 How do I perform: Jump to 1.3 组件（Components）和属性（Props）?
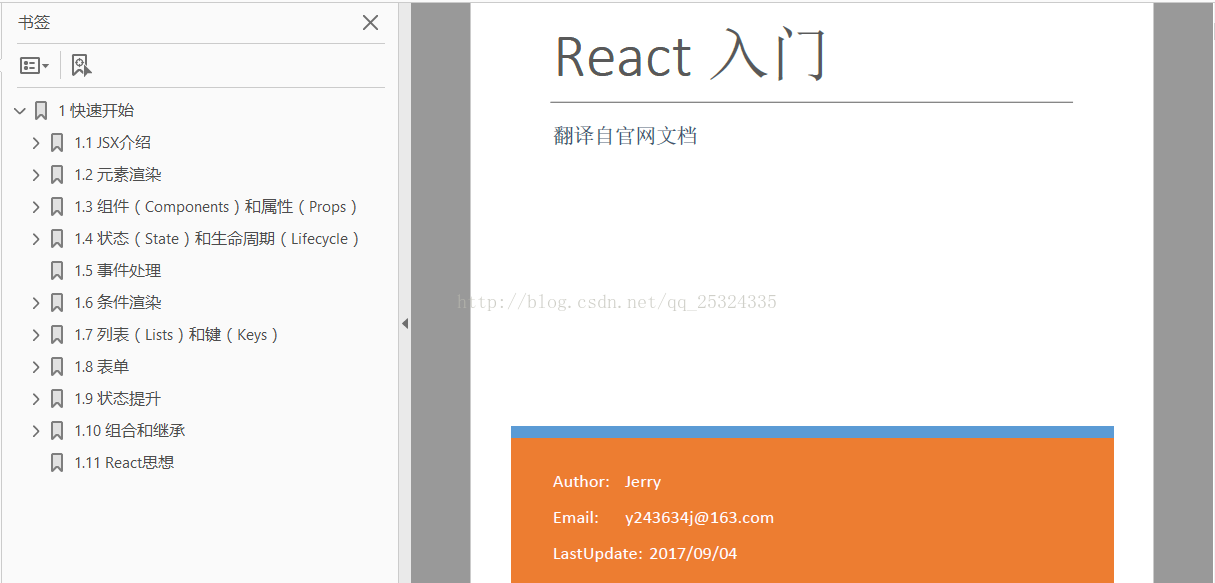point(216,207)
